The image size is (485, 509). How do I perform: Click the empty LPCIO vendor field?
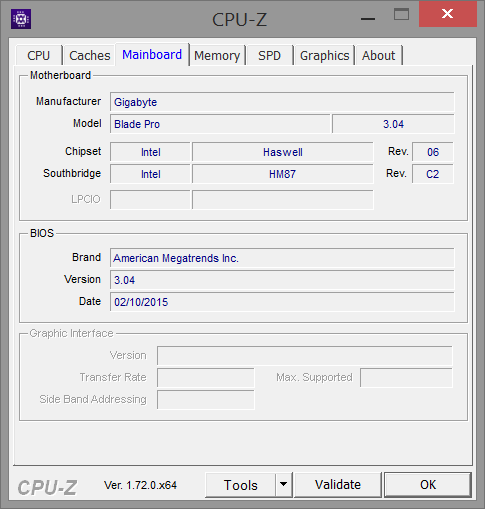tap(150, 200)
